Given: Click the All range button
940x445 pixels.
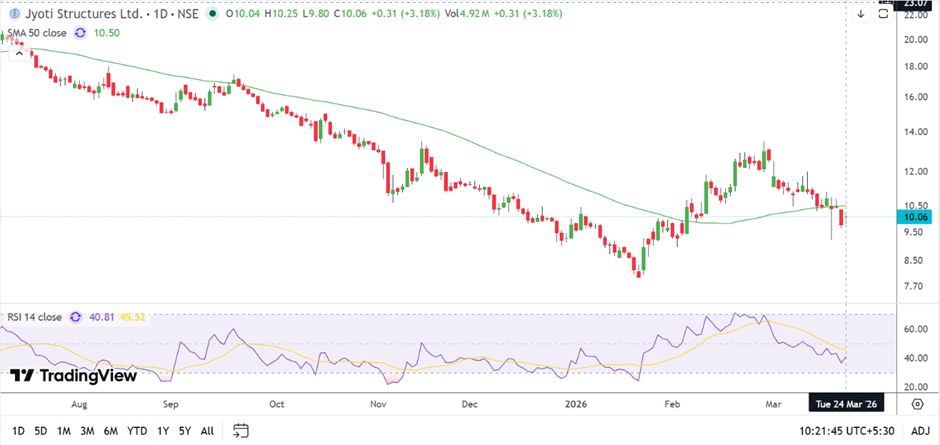Looking at the screenshot, I should (207, 431).
